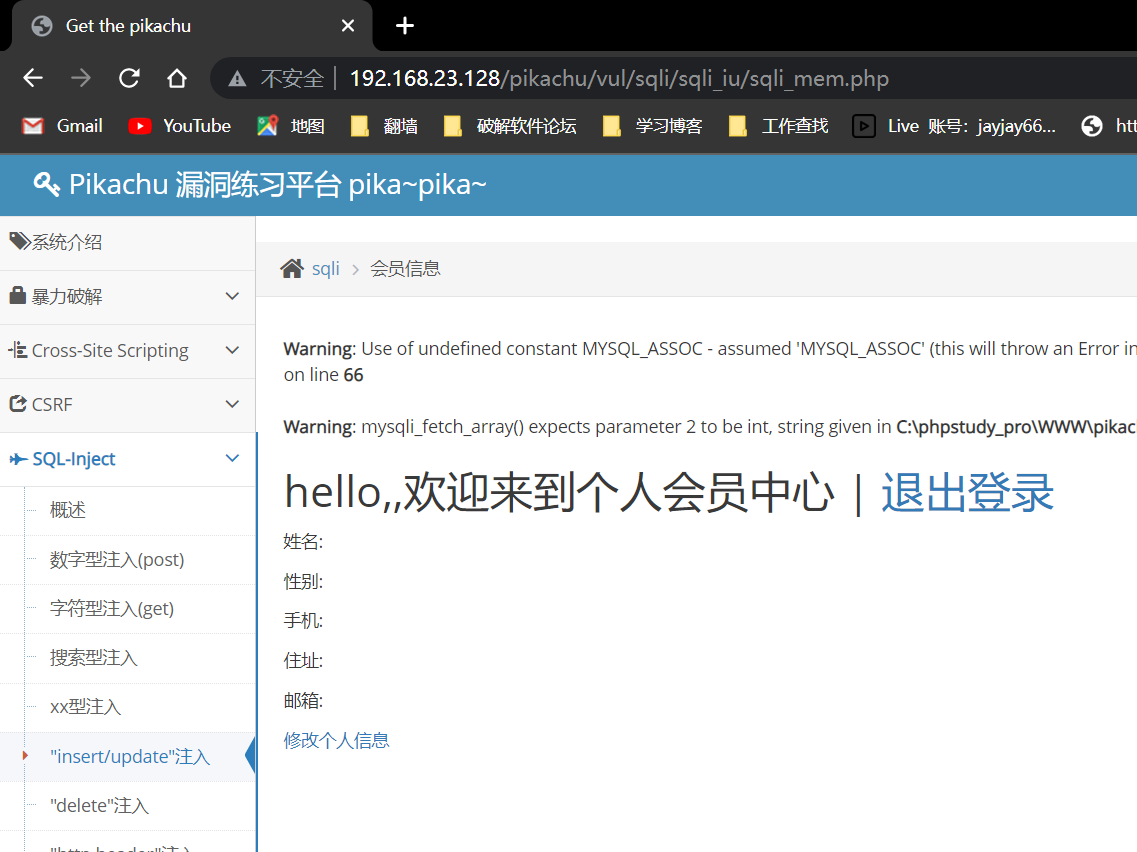Click the key icon in Pikachu header
This screenshot has height=852, width=1137.
pos(46,184)
